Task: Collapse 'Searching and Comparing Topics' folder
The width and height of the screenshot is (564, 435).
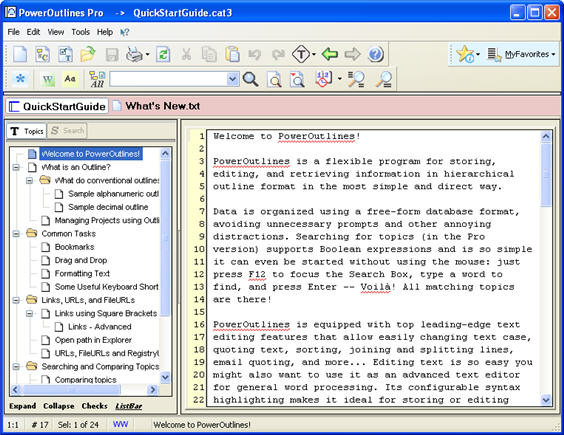Action: (16, 367)
